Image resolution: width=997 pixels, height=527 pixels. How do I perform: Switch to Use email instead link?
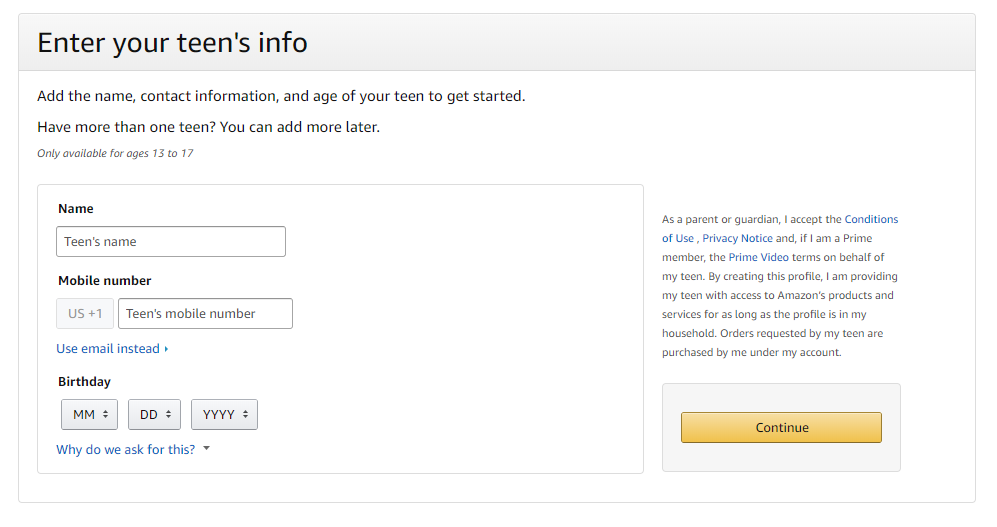[108, 349]
